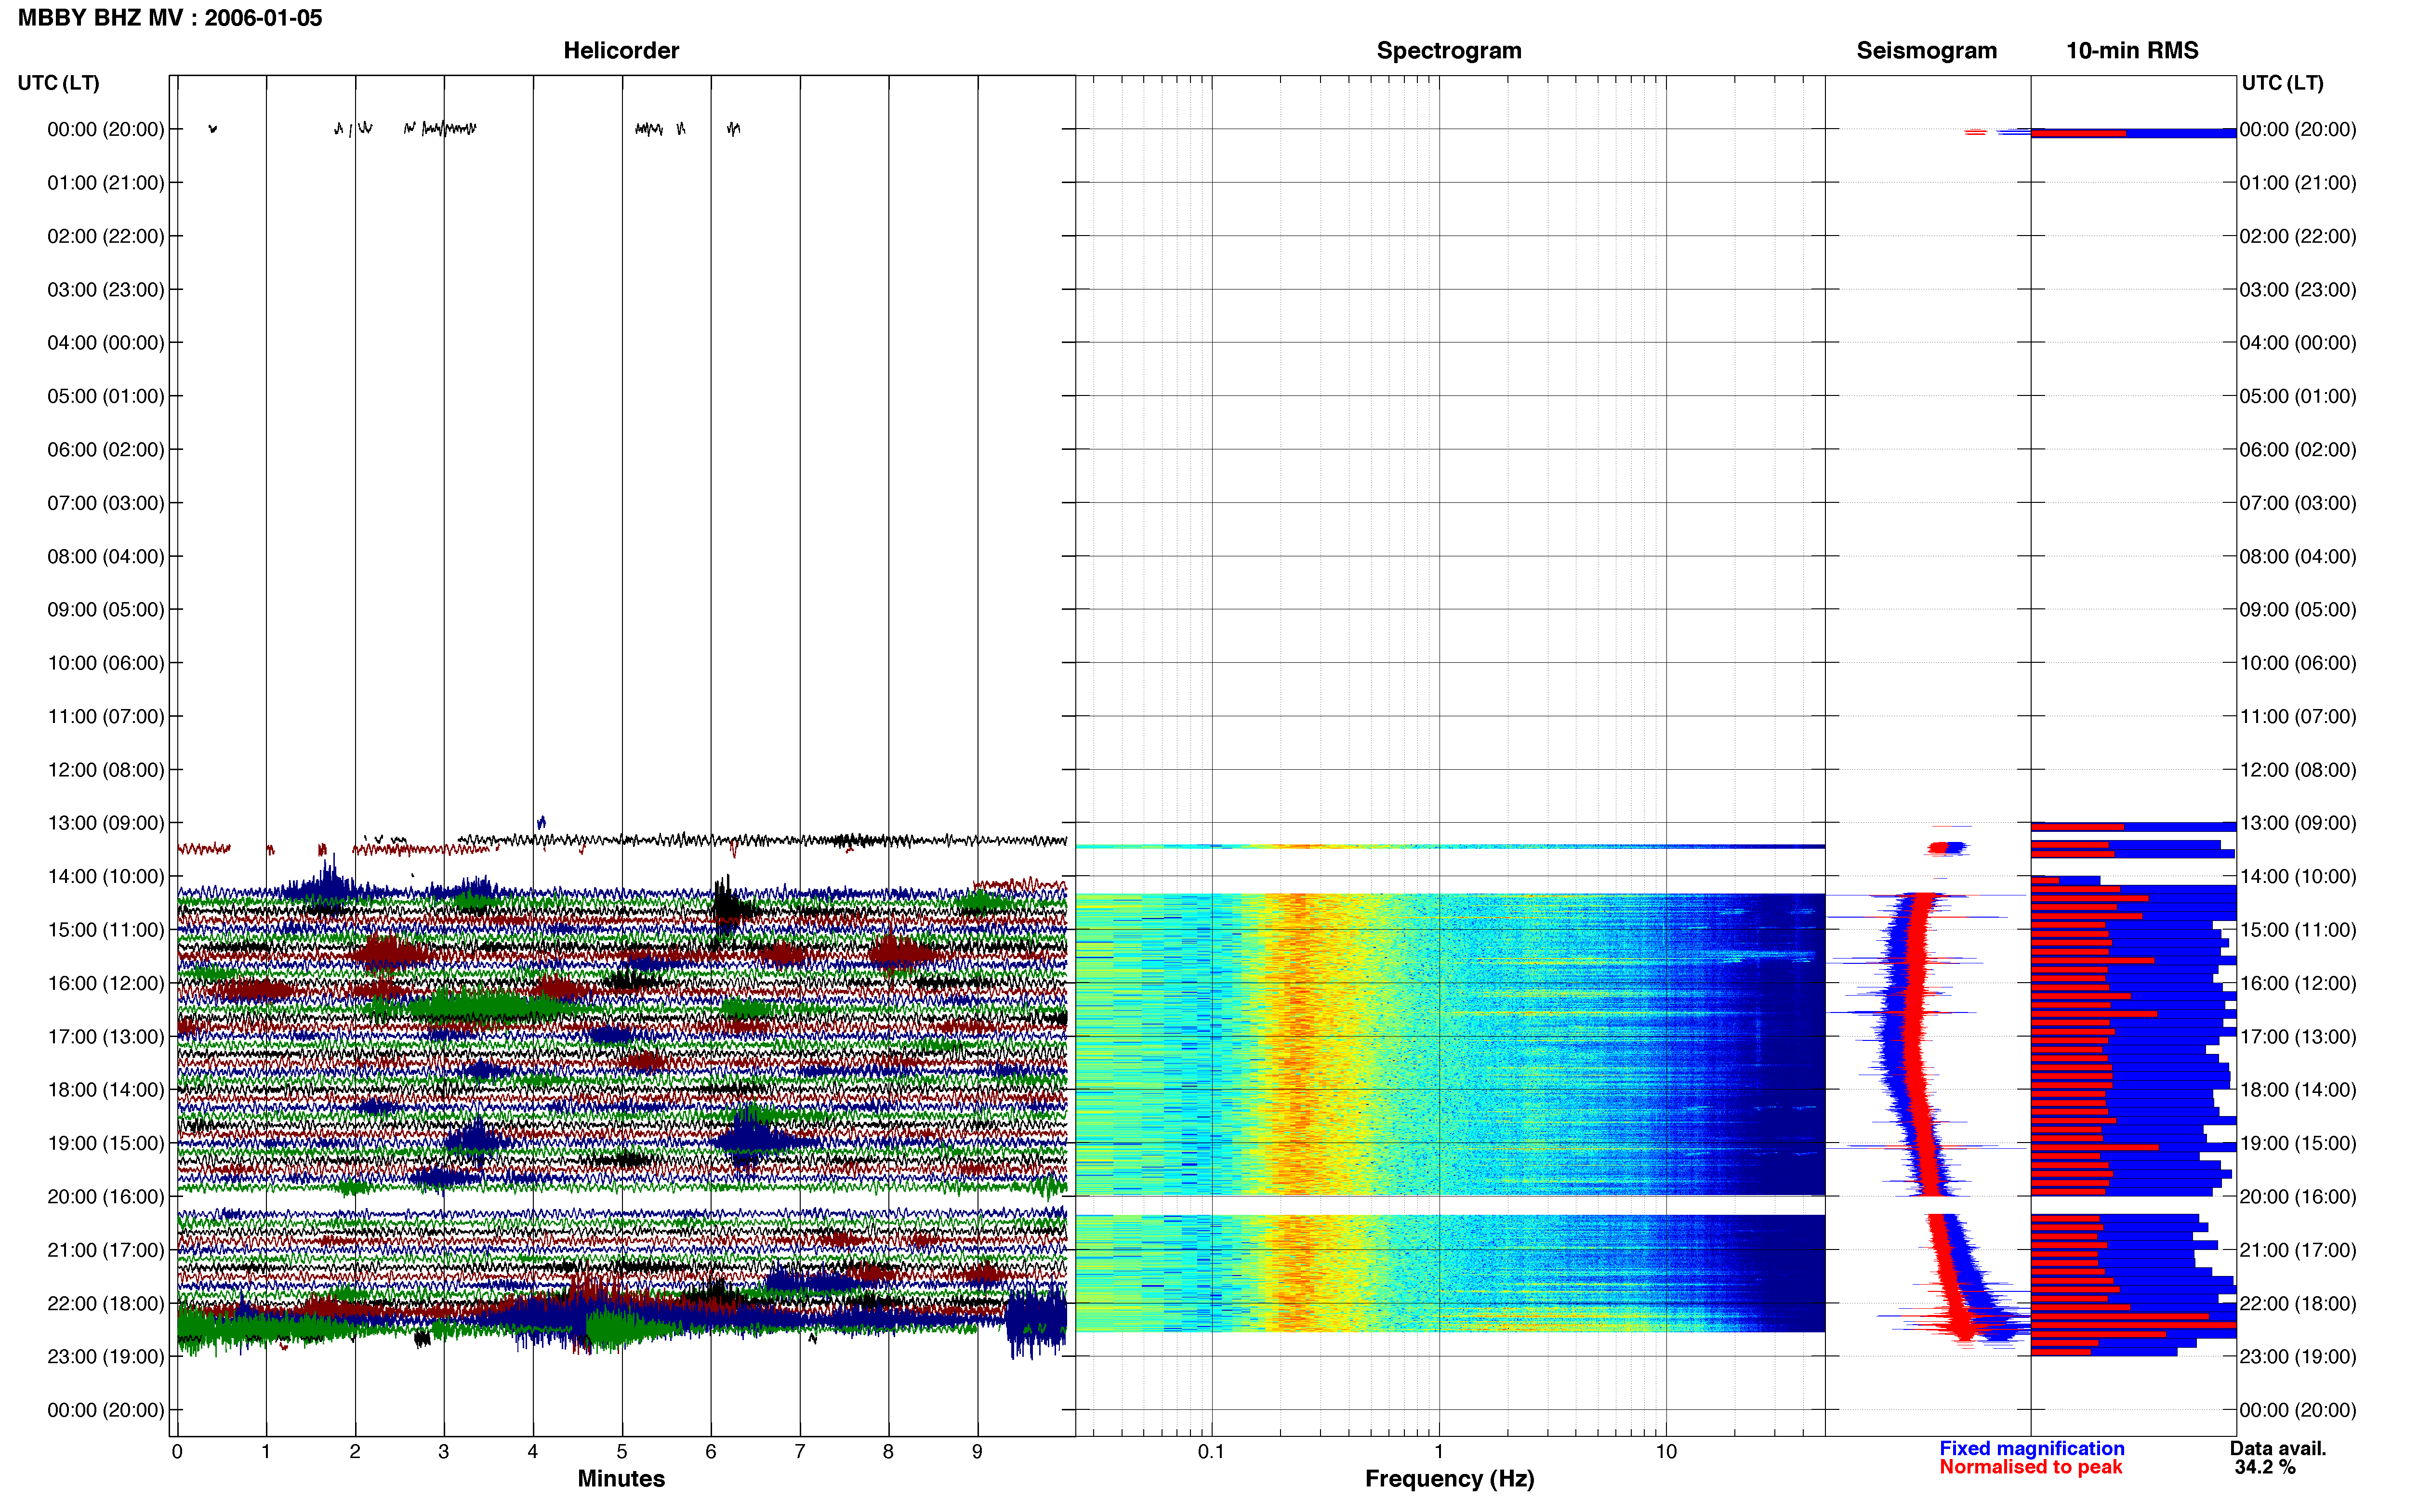Select the red "Normalised to peak" legend text
The height and width of the screenshot is (1512, 2418).
2030,1467
